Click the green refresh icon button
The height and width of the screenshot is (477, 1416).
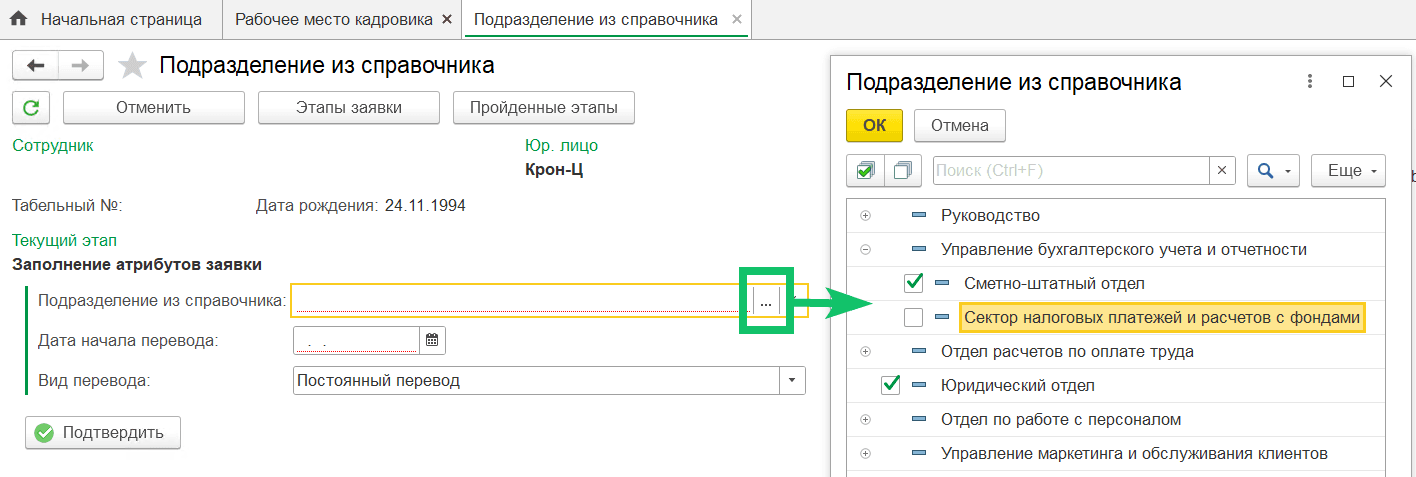coord(31,108)
